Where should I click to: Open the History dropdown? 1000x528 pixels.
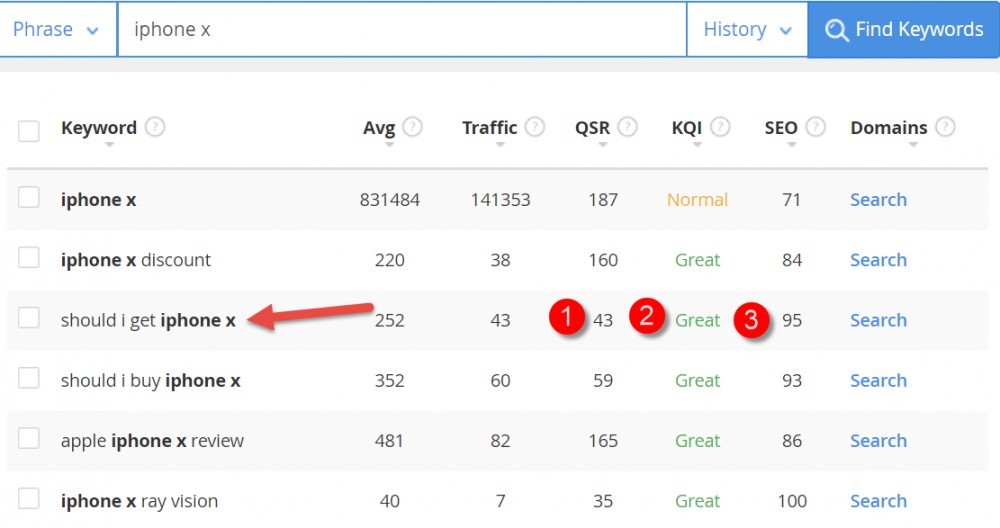click(x=747, y=29)
